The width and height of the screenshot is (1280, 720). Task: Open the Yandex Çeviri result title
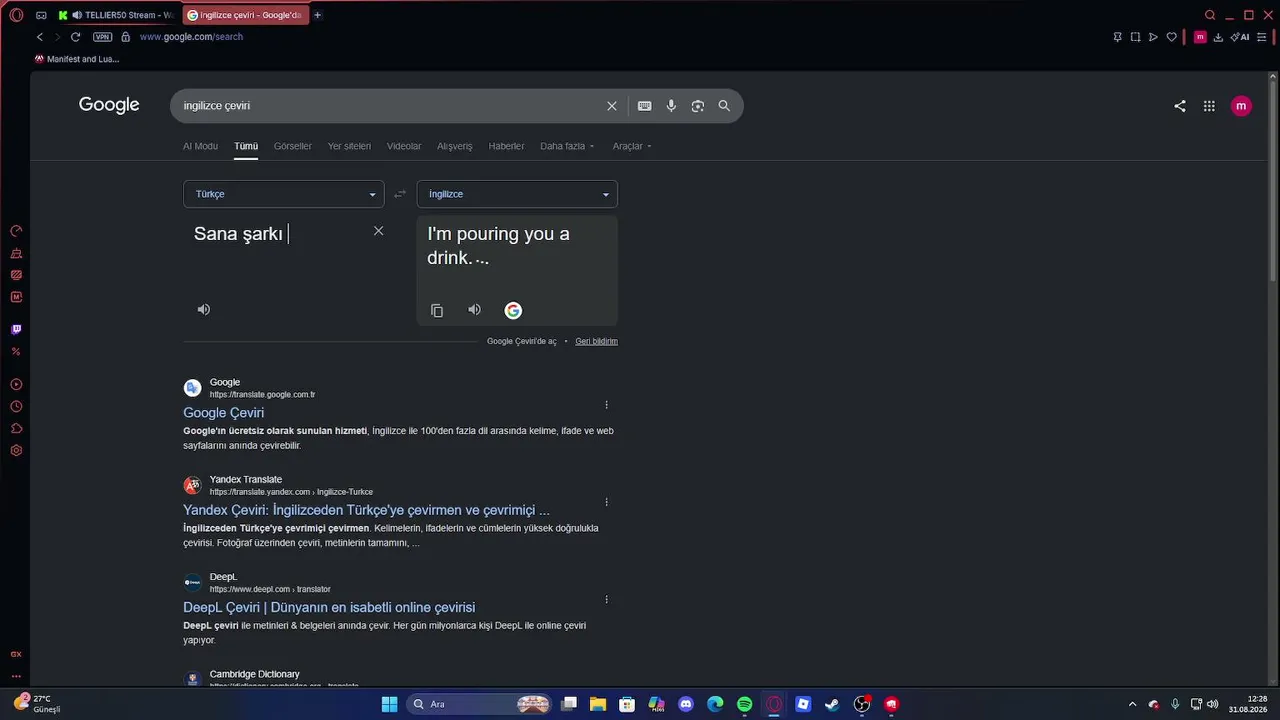click(x=366, y=510)
